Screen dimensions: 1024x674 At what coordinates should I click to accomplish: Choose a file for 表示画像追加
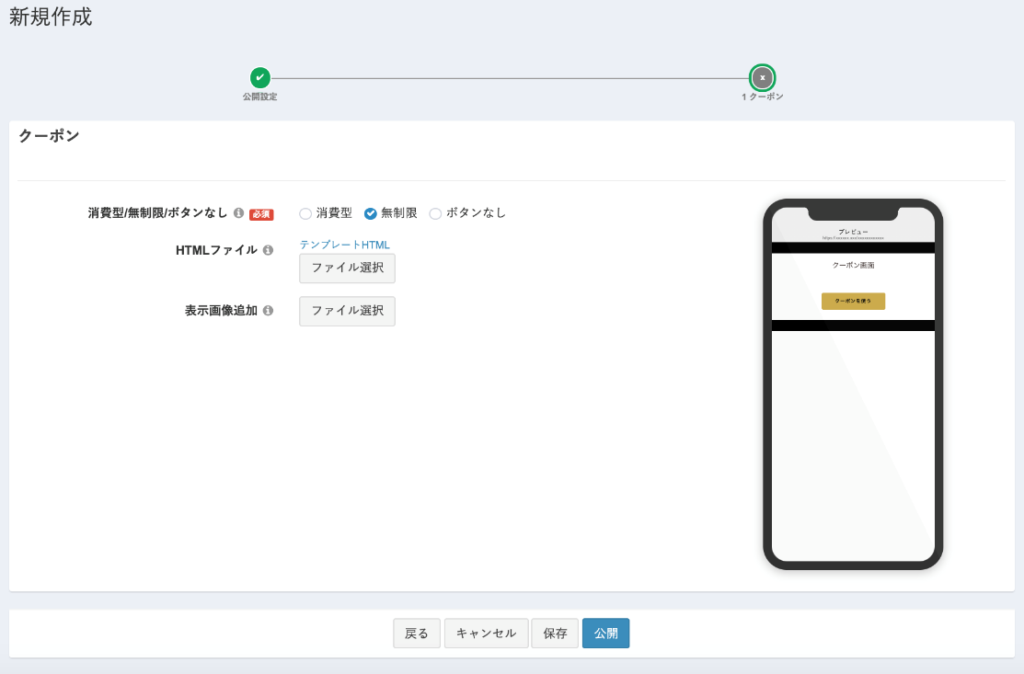[x=347, y=311]
